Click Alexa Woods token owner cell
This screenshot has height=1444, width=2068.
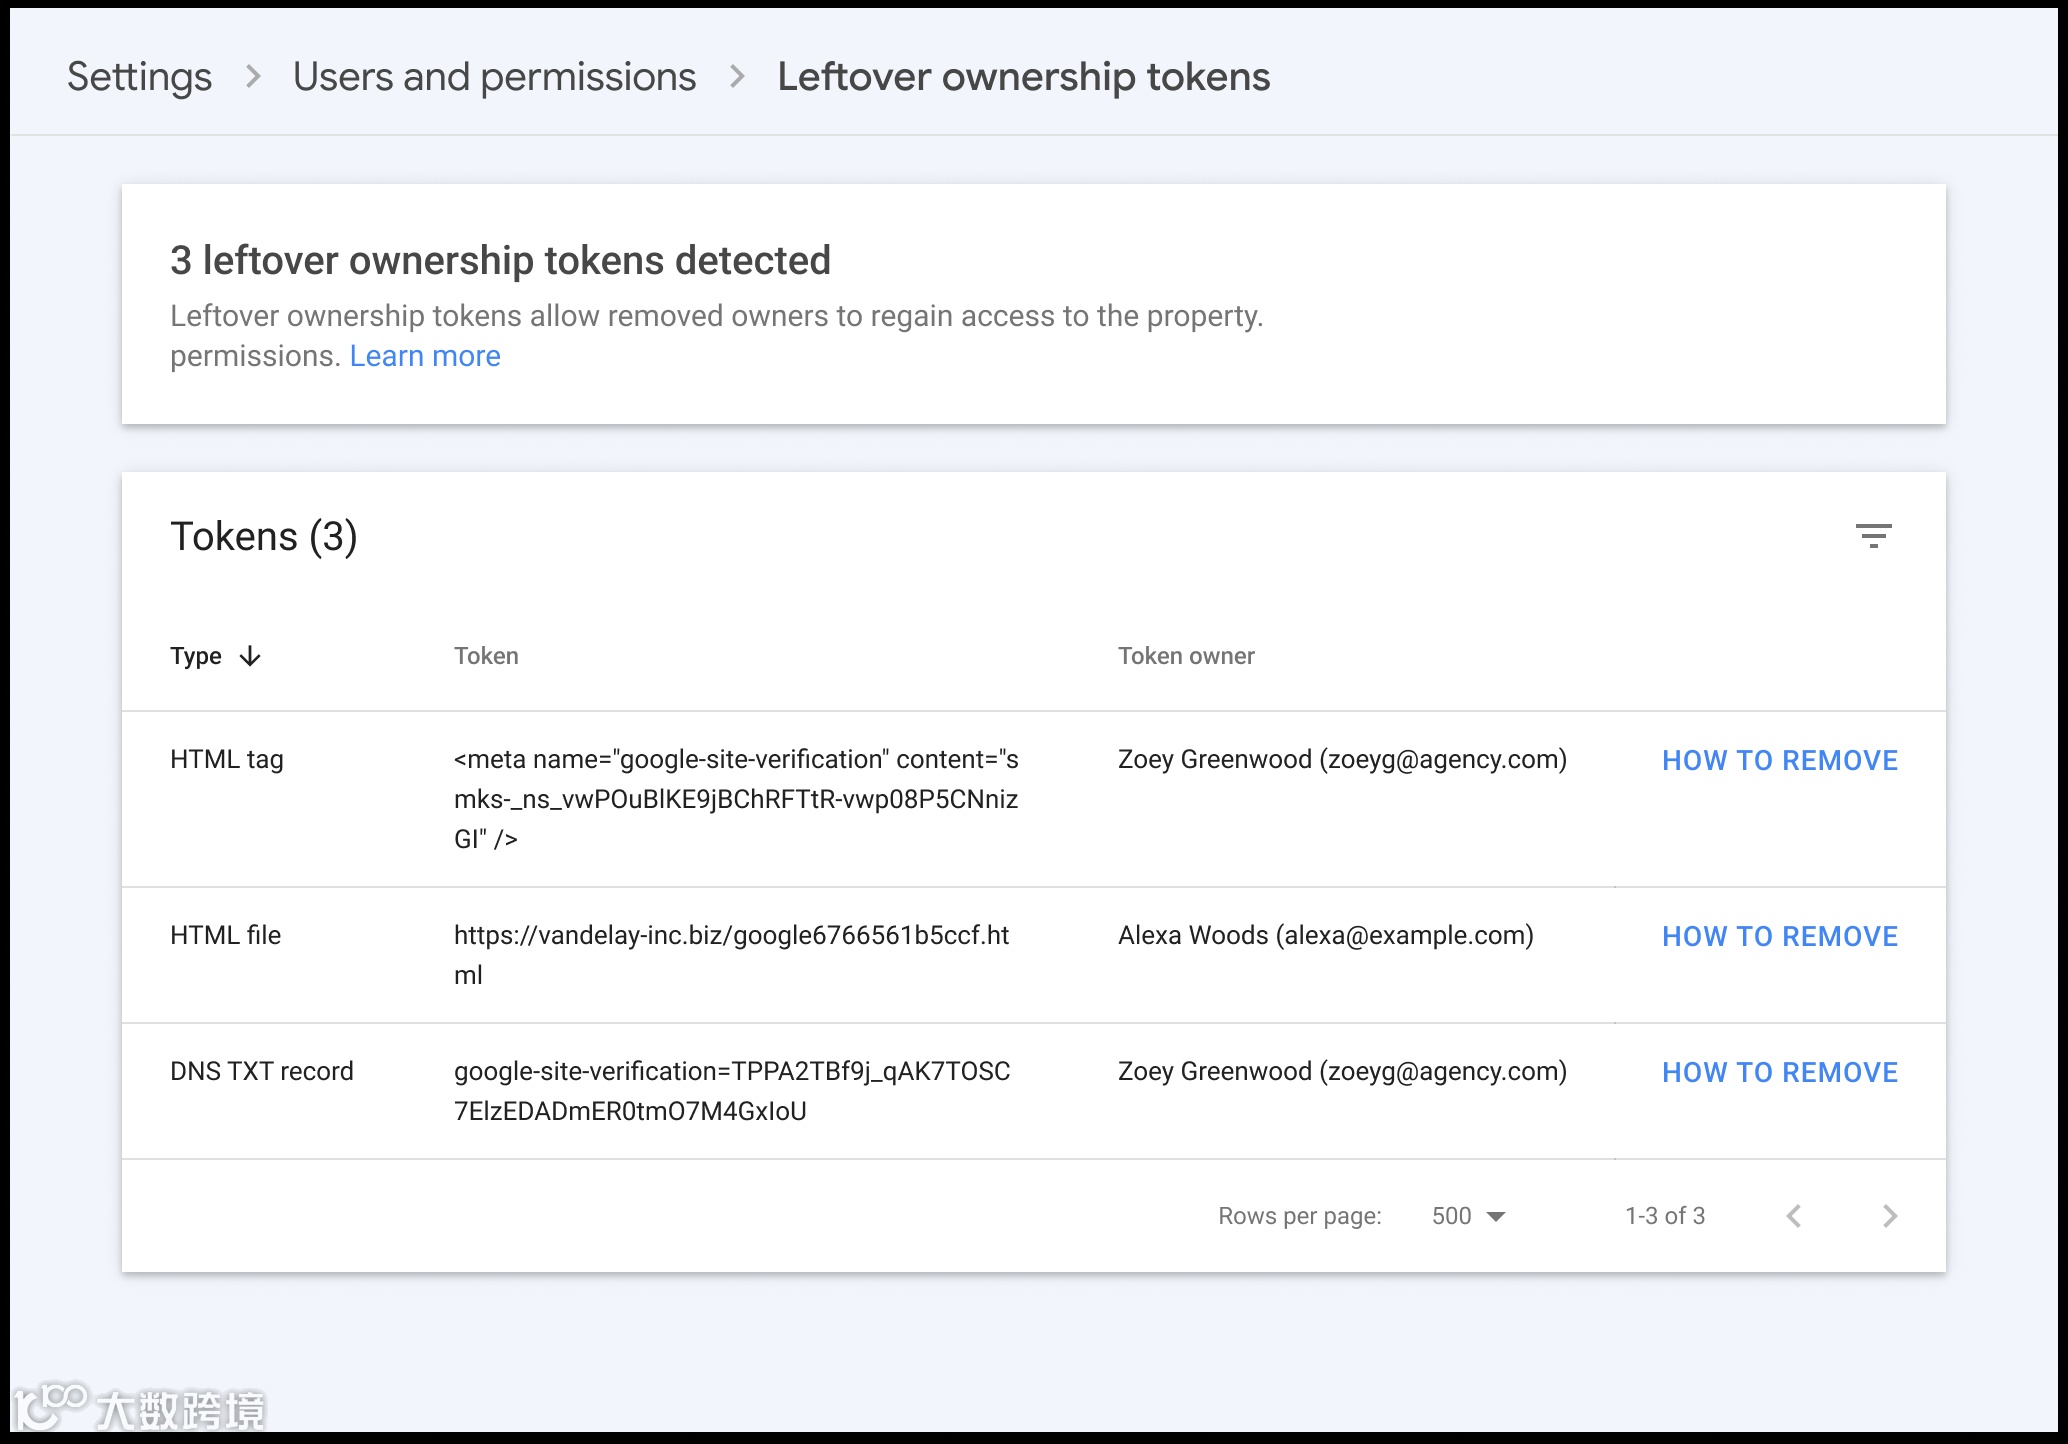(1325, 936)
